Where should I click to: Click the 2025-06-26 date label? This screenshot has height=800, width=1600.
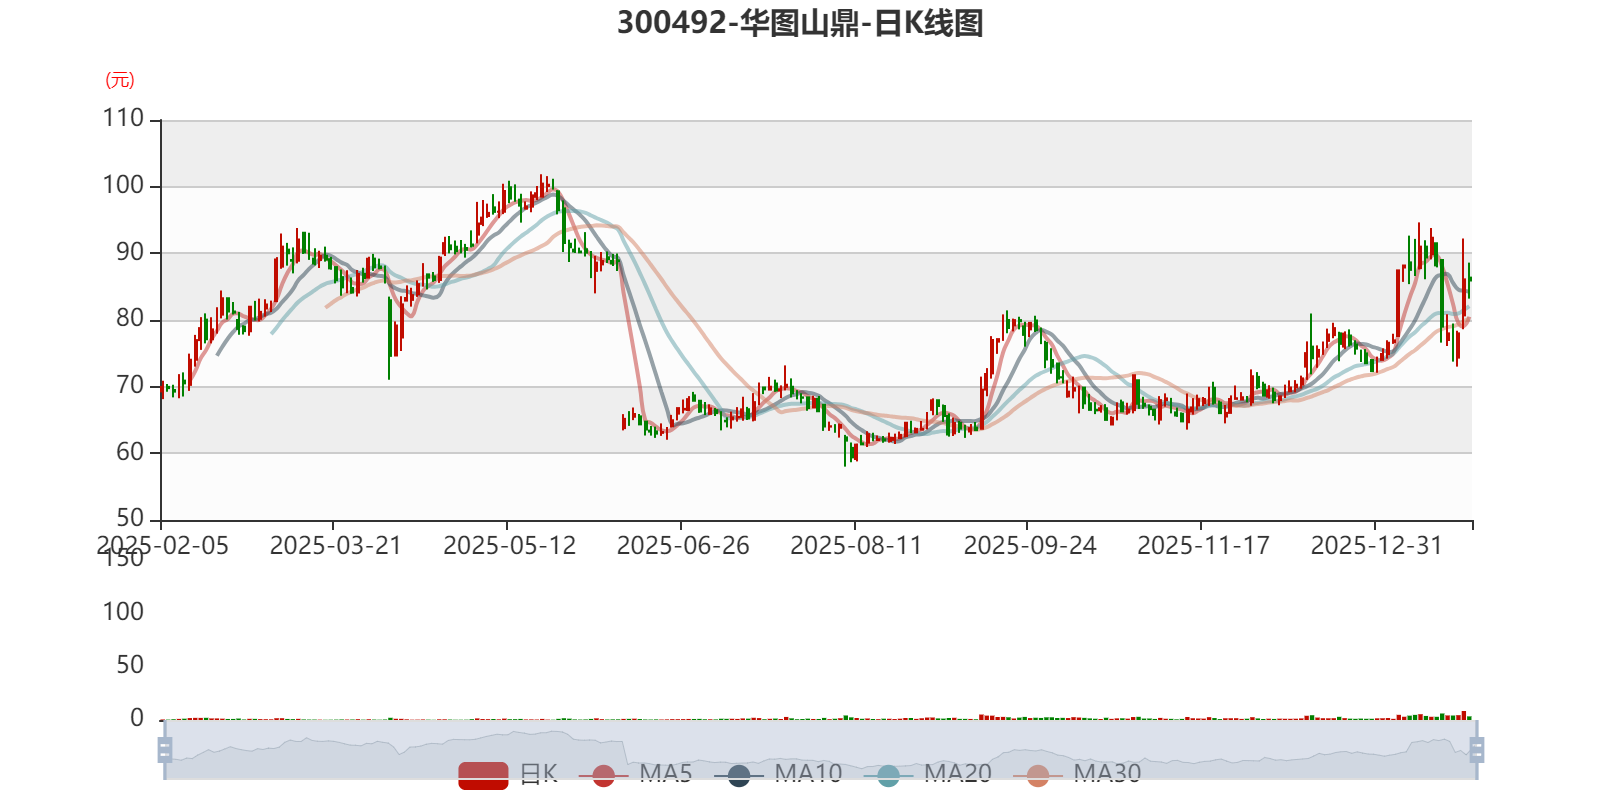(x=683, y=546)
